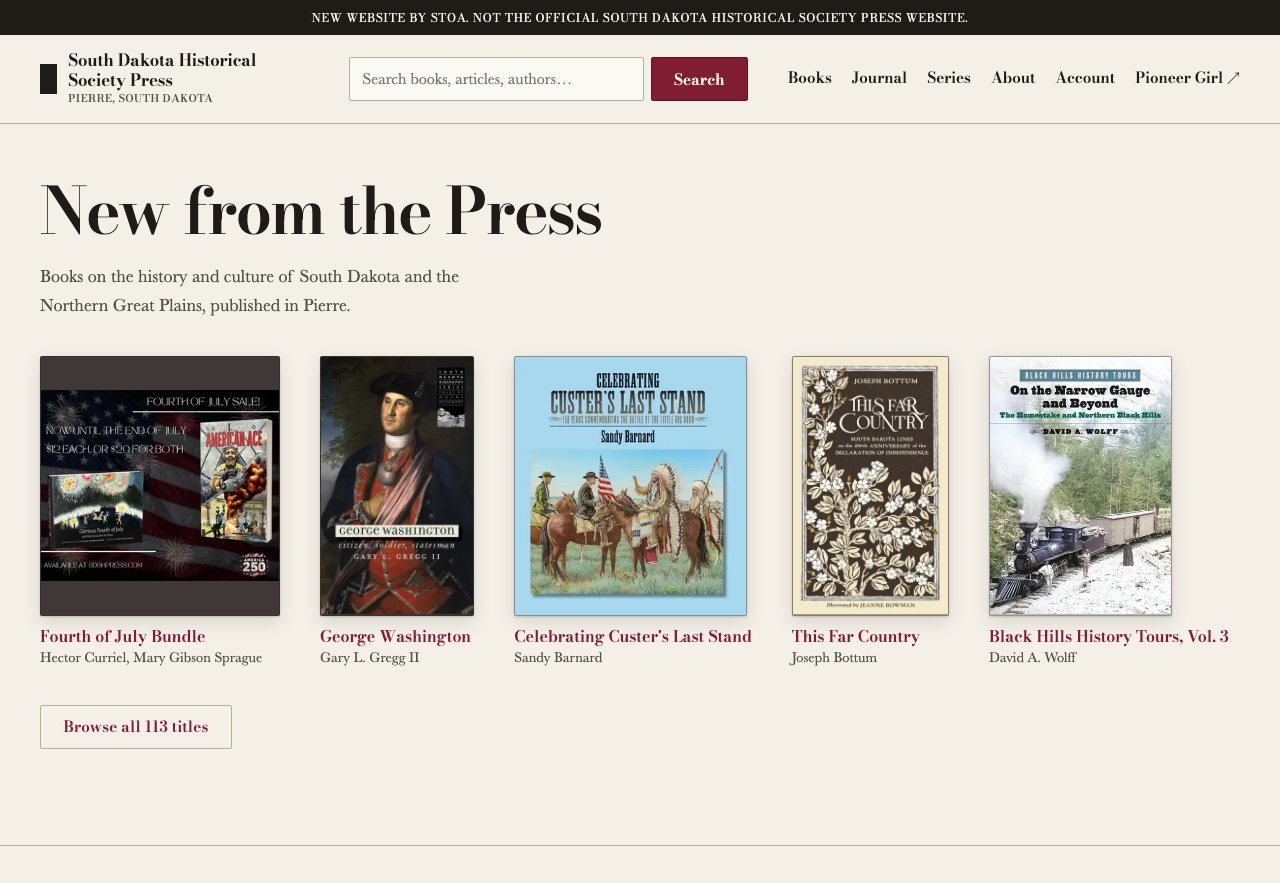Click Black Hills History Tours, Vol. 3 title
The height and width of the screenshot is (883, 1280).
tap(1109, 636)
